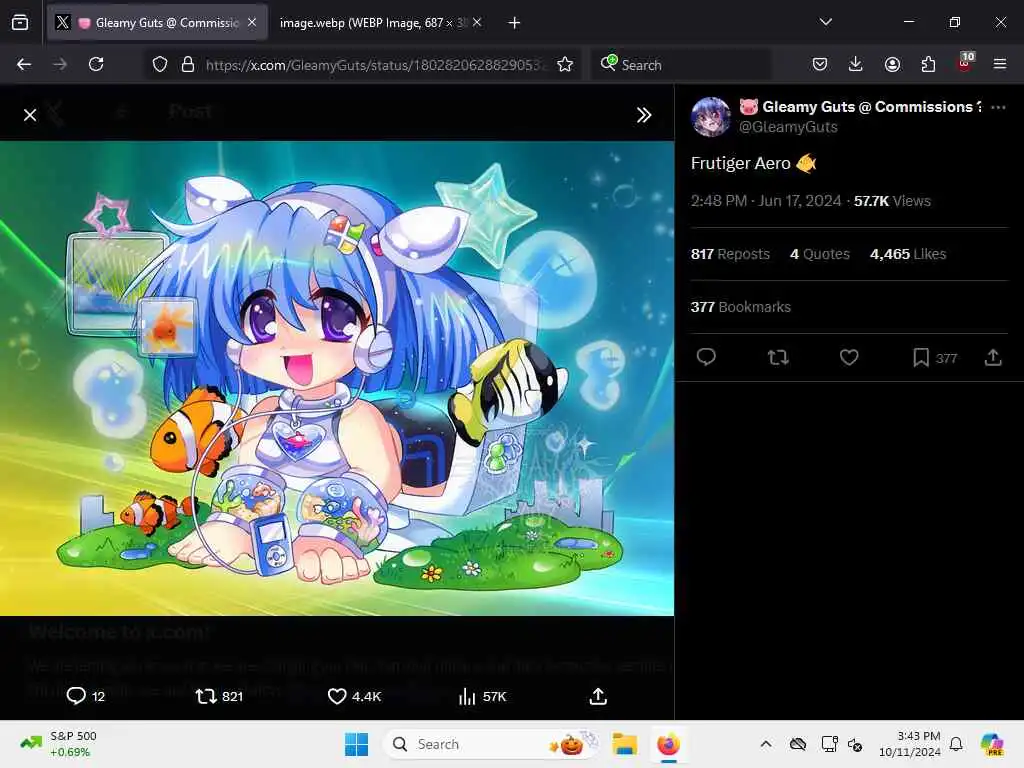
Task: Switch to the image.webp tab
Action: point(373,23)
